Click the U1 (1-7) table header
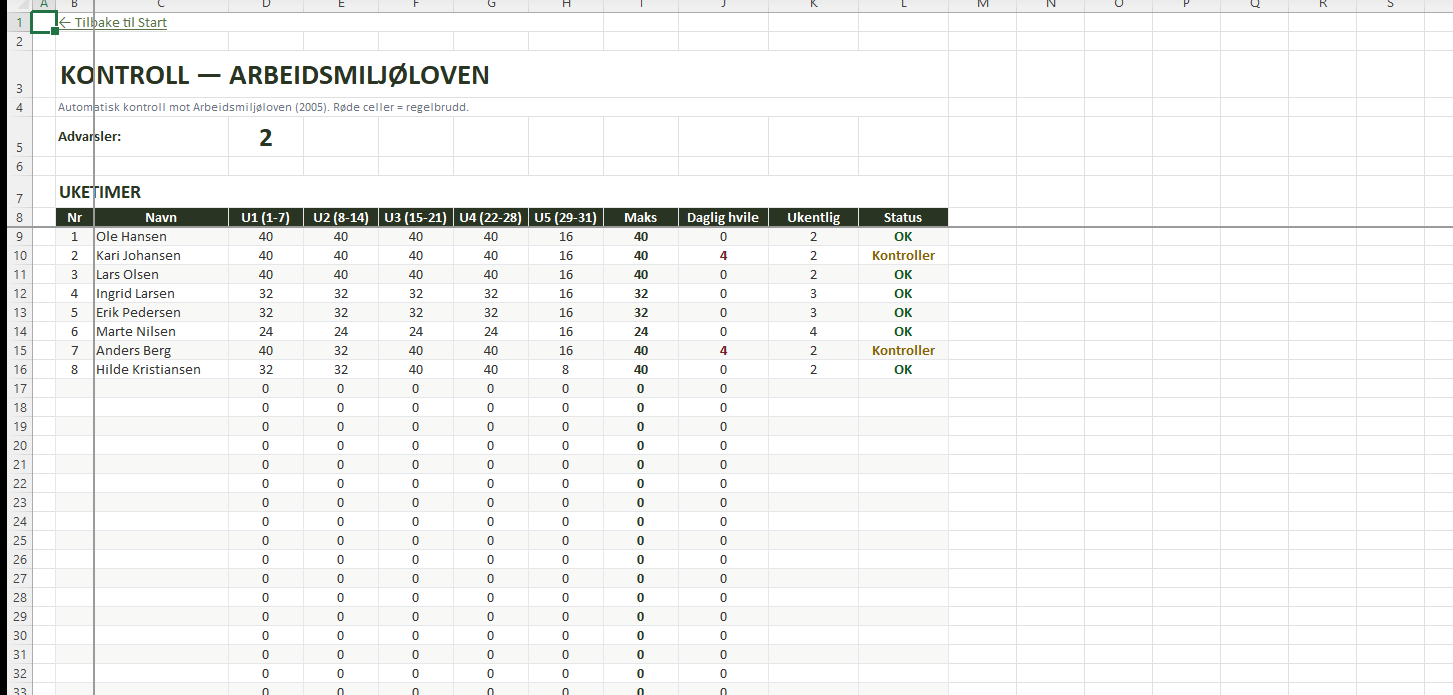The height and width of the screenshot is (695, 1453). (265, 217)
